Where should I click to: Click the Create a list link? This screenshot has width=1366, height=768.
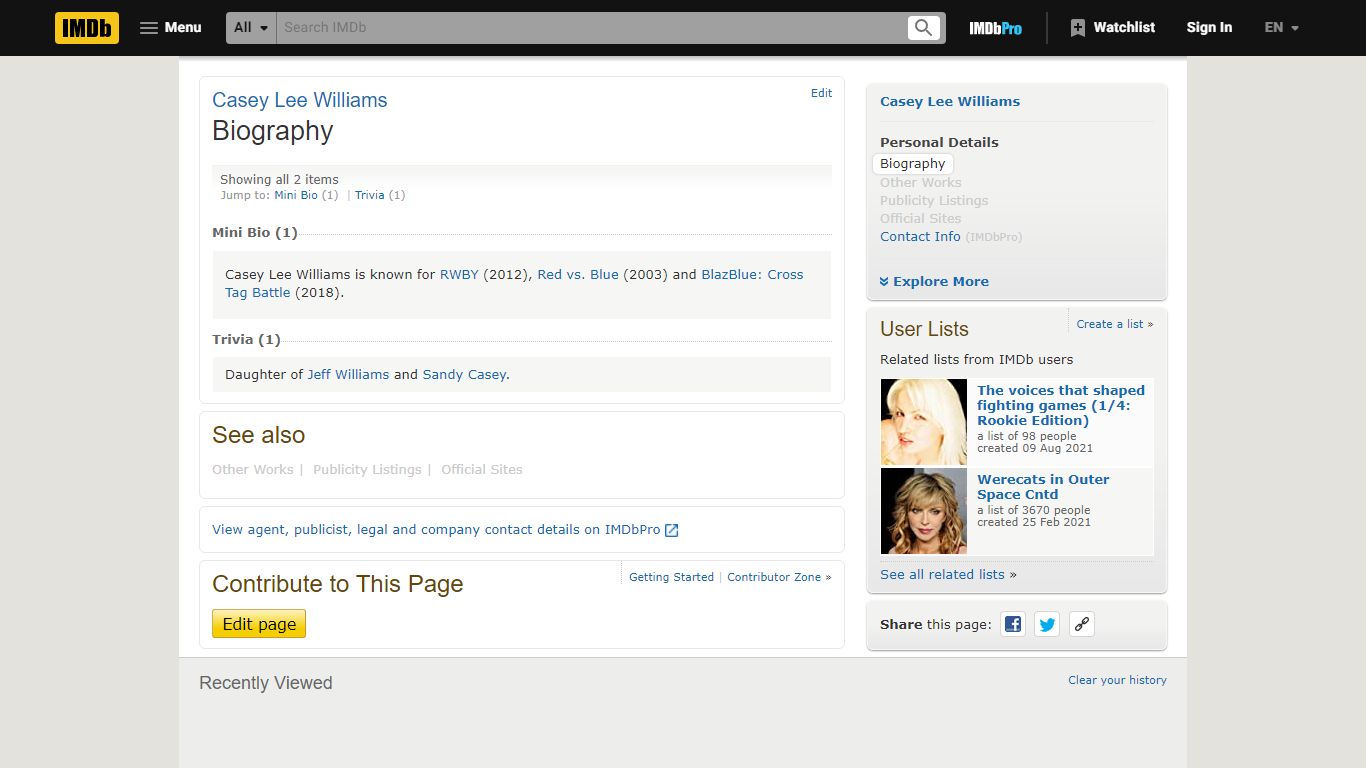(1110, 324)
